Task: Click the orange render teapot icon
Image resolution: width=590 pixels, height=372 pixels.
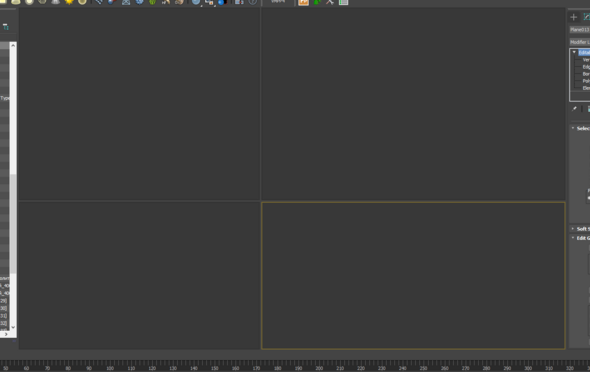Action: (303, 2)
